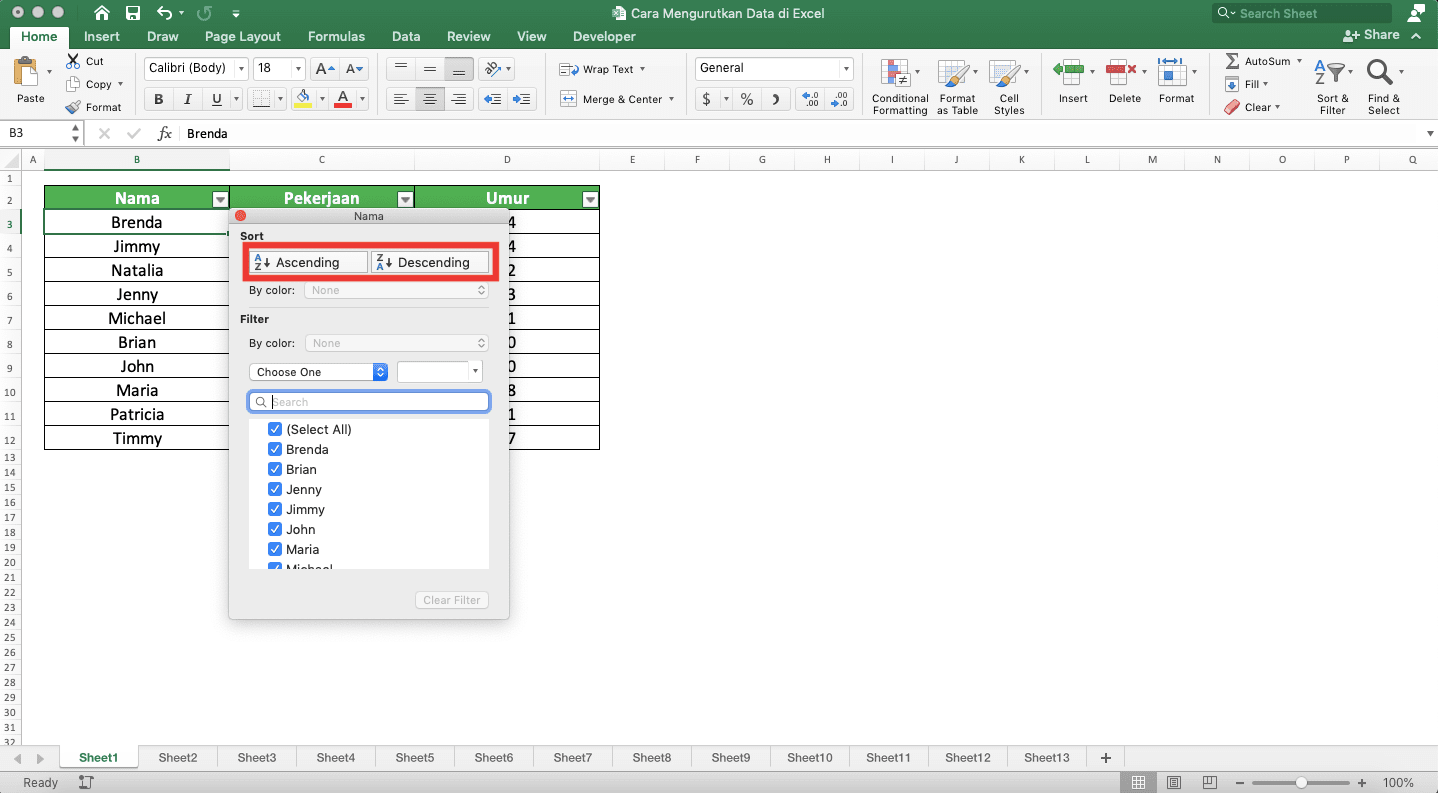The width and height of the screenshot is (1438, 793).
Task: Apply the yellow fill color
Action: click(x=302, y=99)
